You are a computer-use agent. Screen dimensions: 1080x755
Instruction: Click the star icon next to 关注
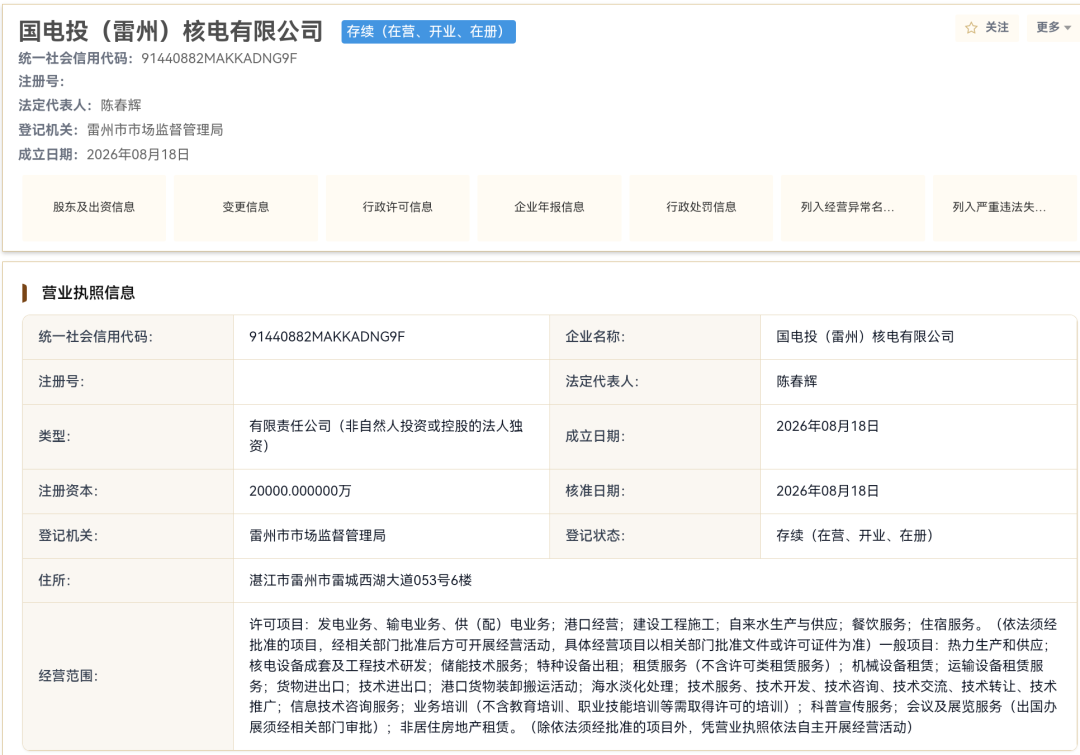(x=971, y=28)
